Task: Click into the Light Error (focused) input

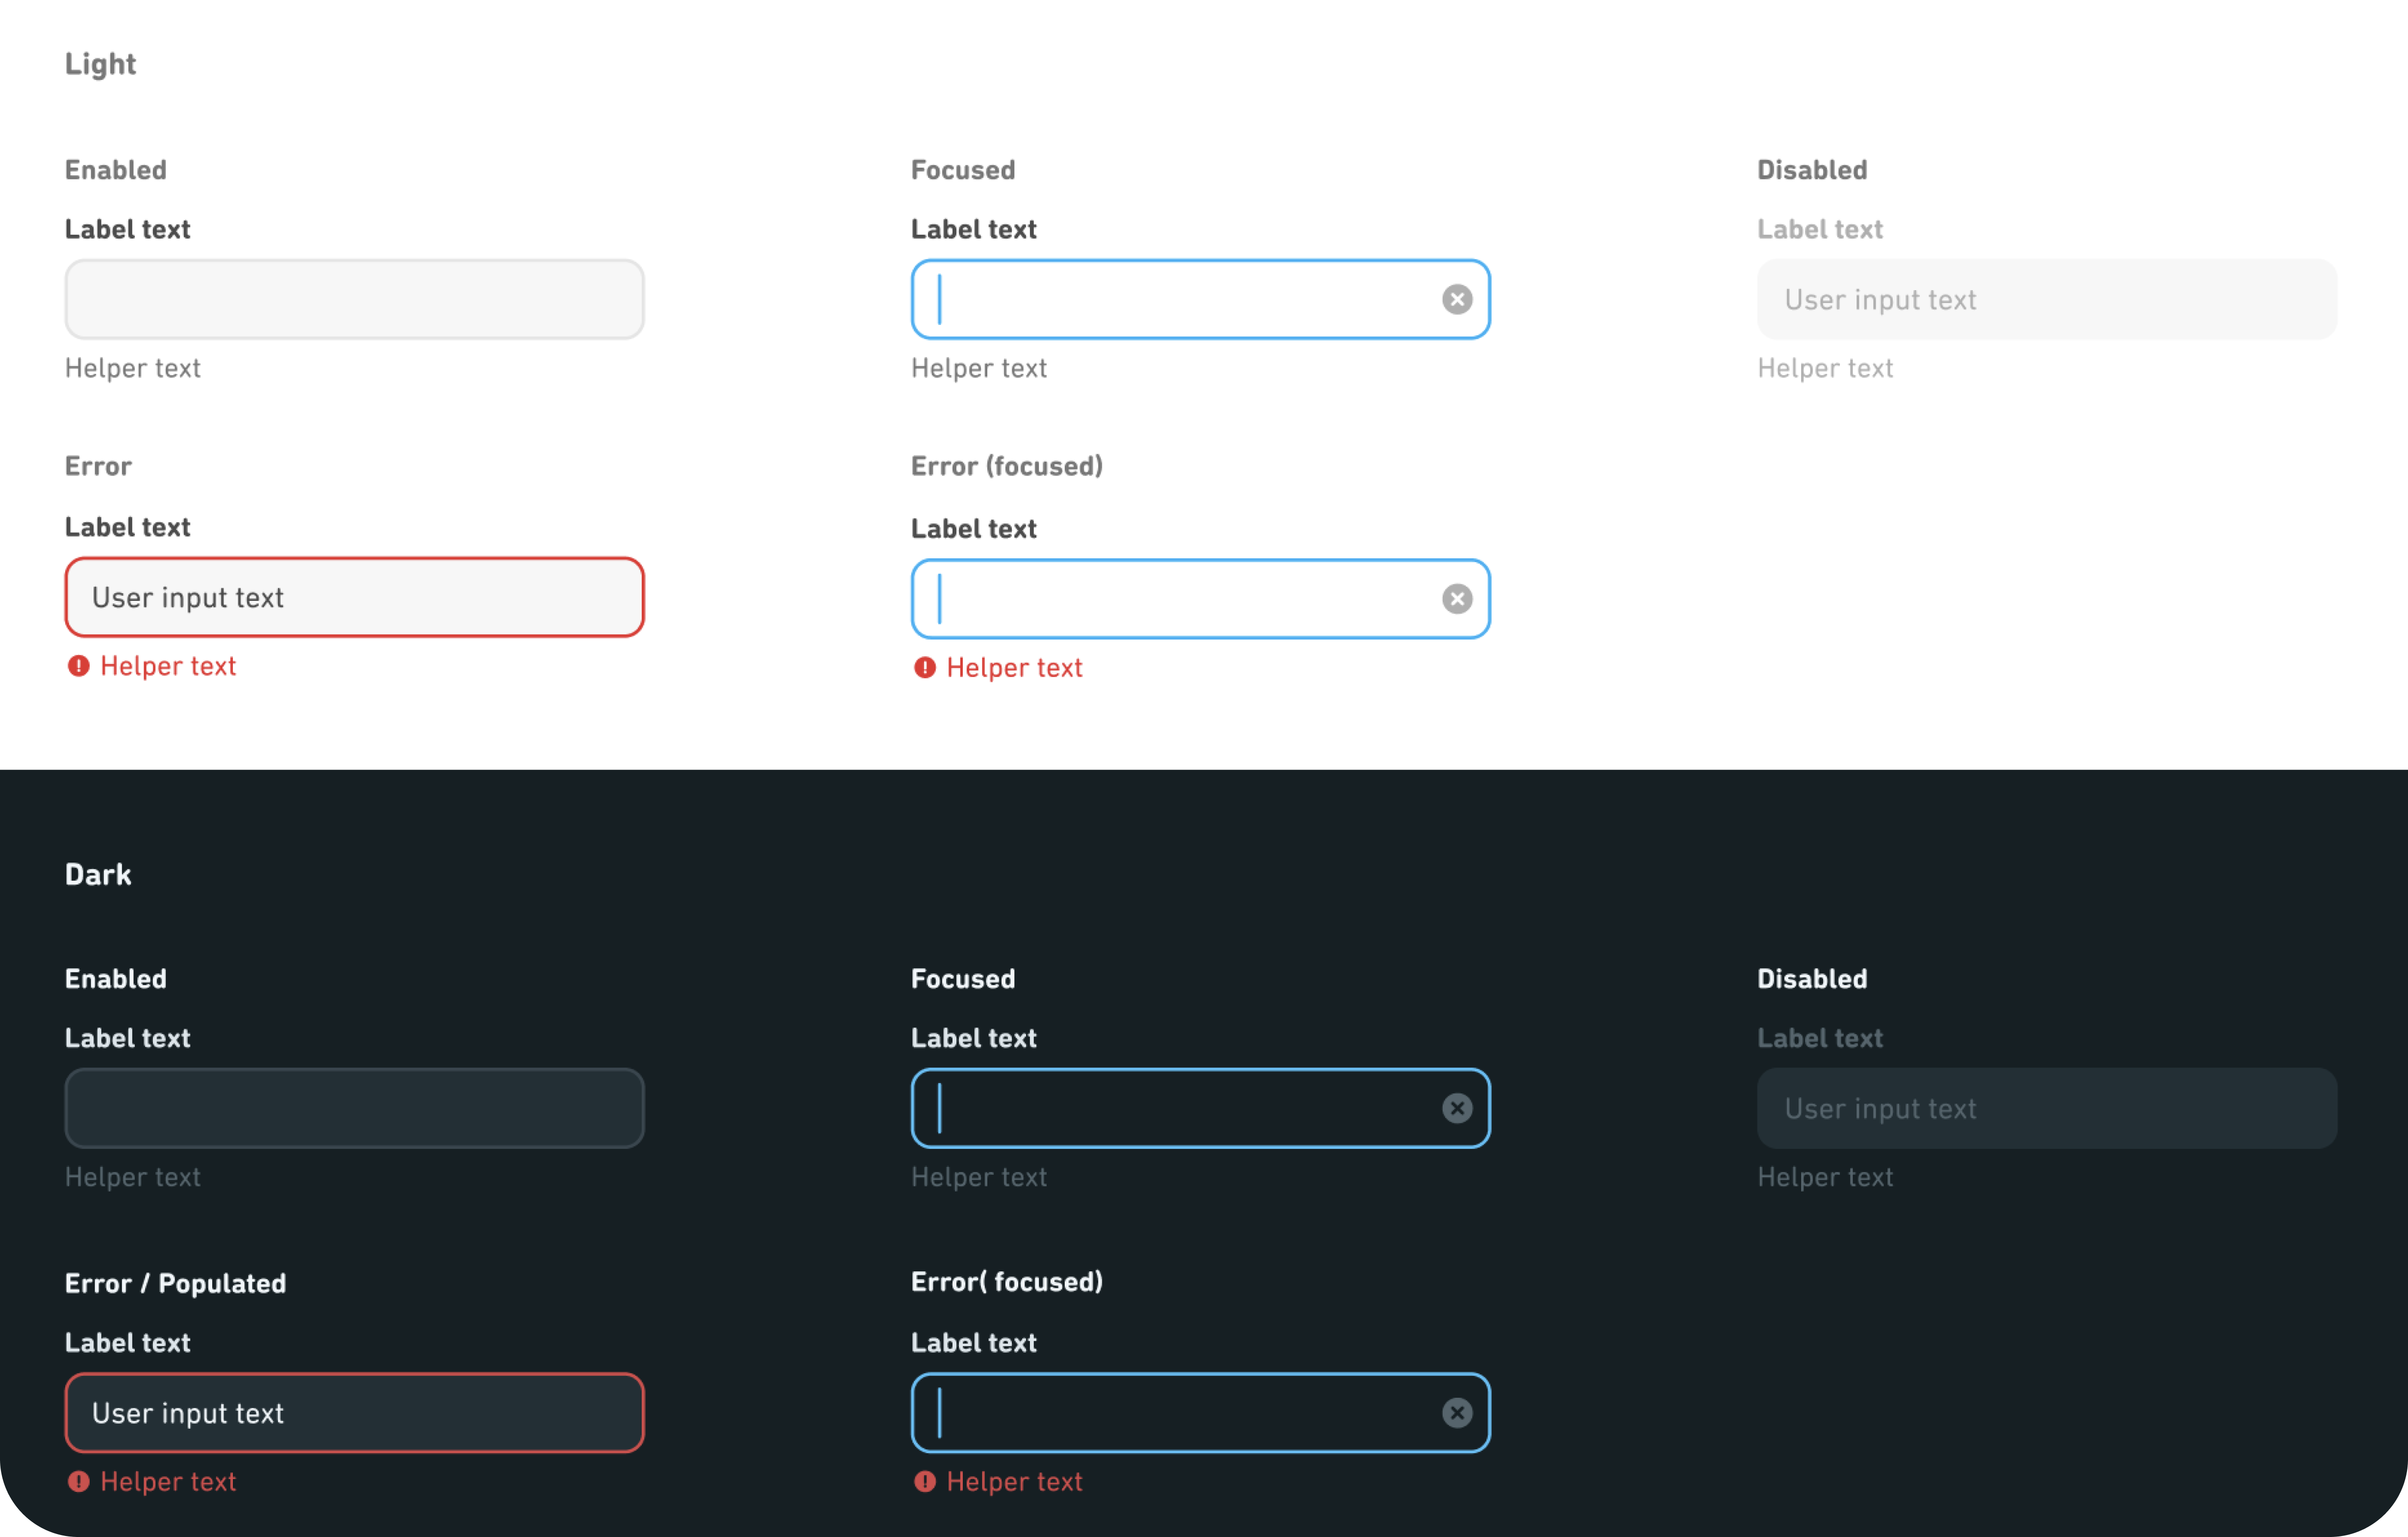Action: [x=1201, y=598]
